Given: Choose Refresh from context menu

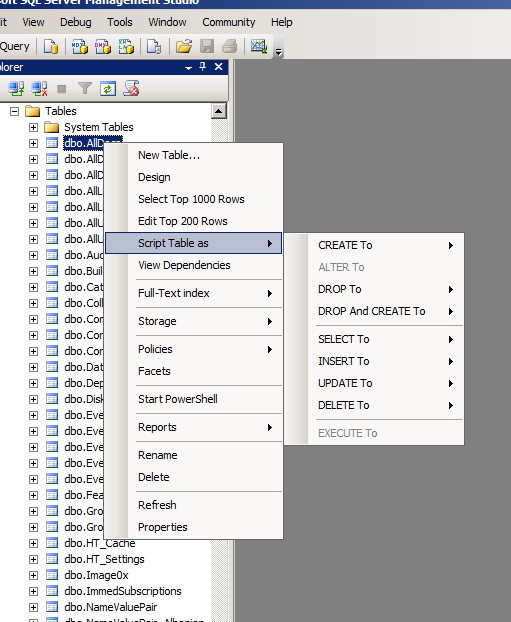Looking at the screenshot, I should coord(194,505).
